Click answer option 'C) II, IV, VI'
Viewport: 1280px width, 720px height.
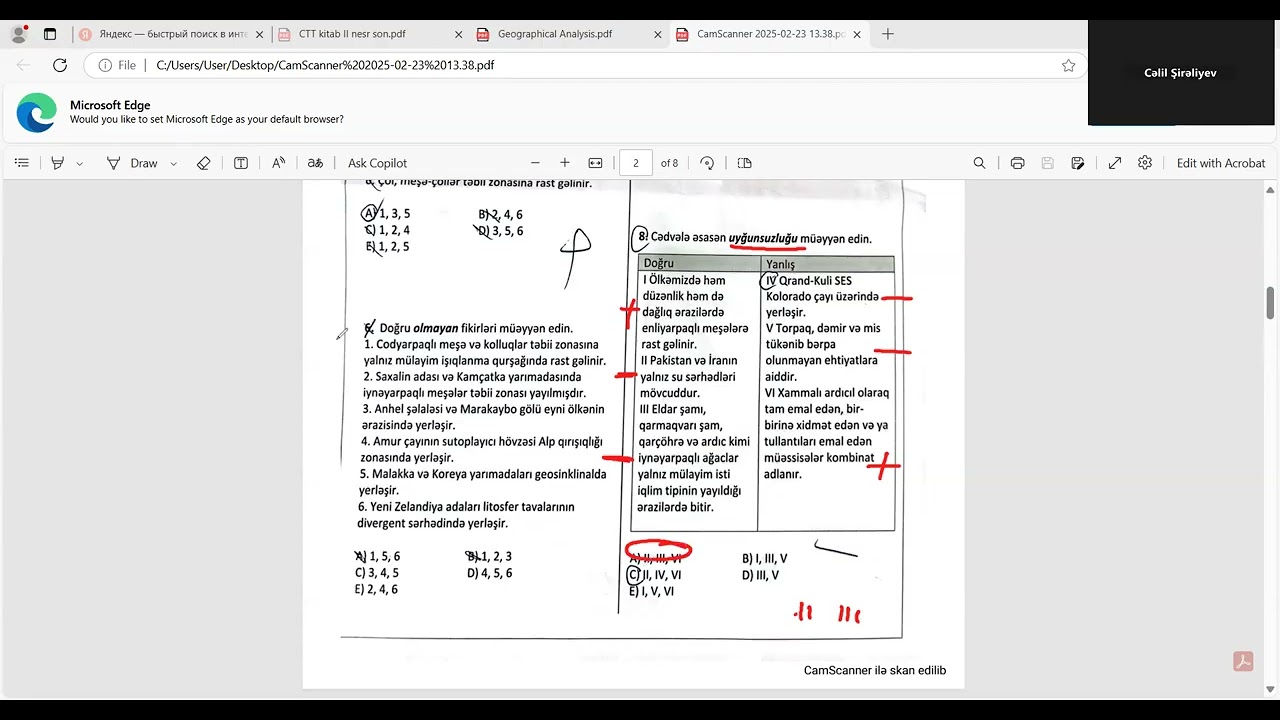click(x=655, y=575)
